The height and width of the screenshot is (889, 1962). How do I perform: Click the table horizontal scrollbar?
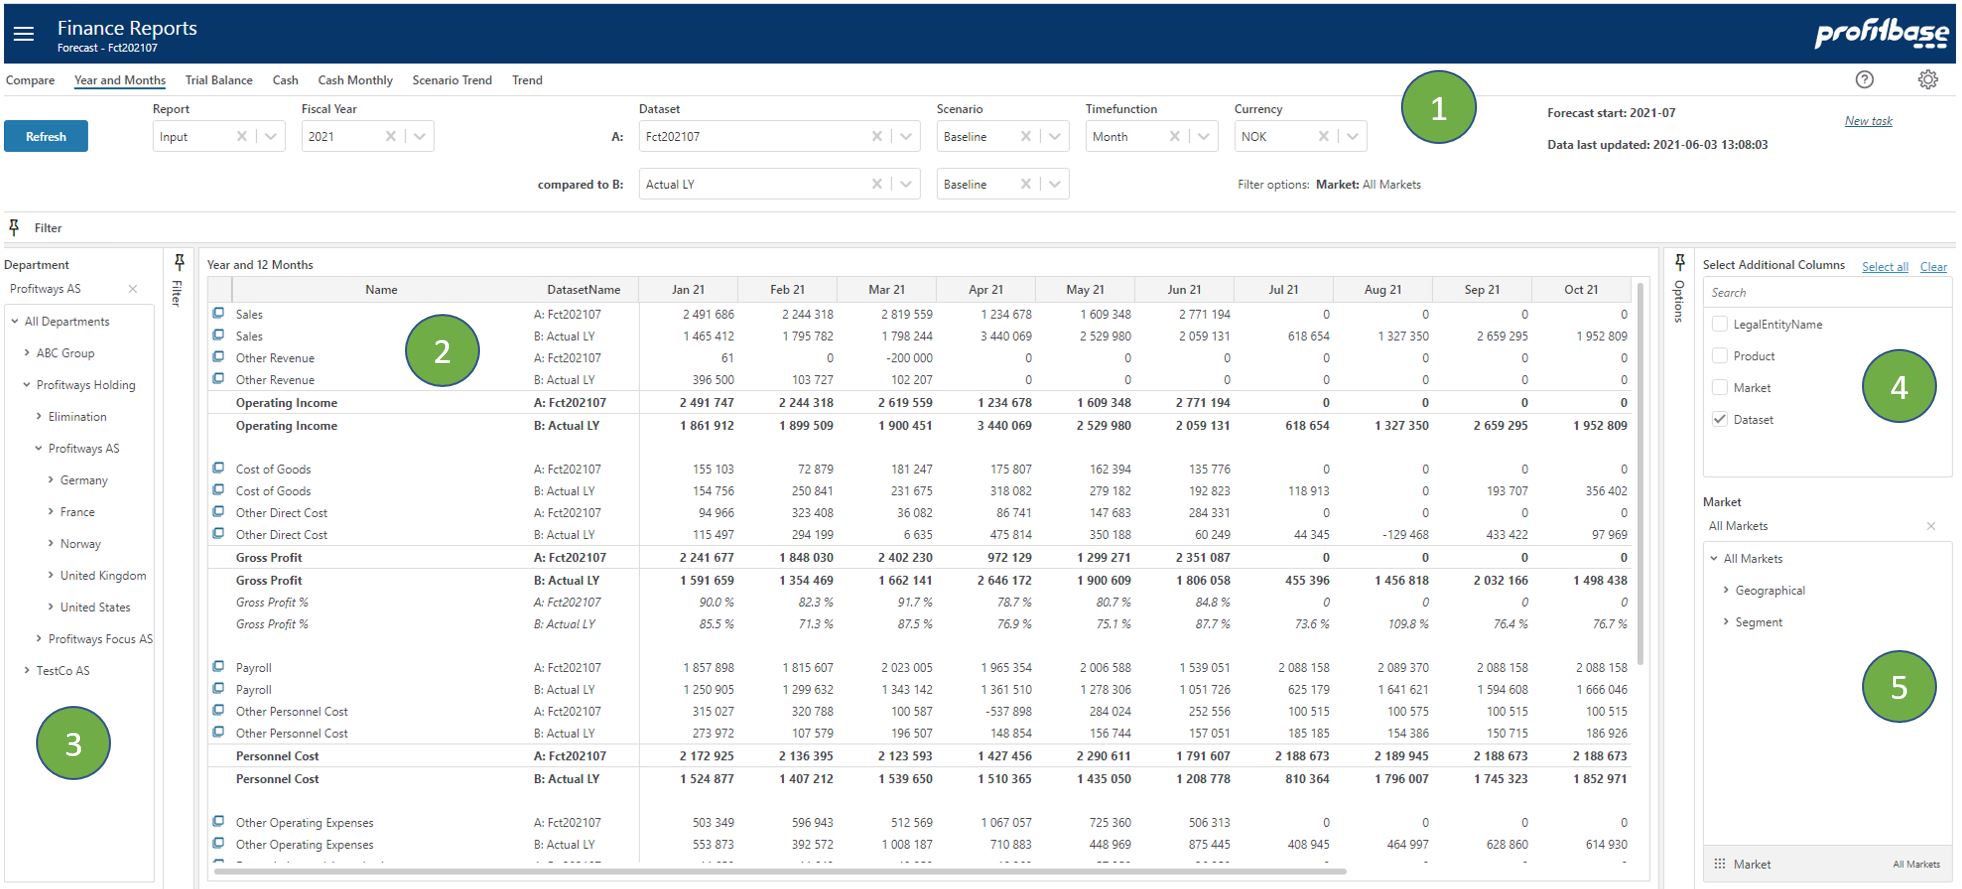[x=780, y=871]
